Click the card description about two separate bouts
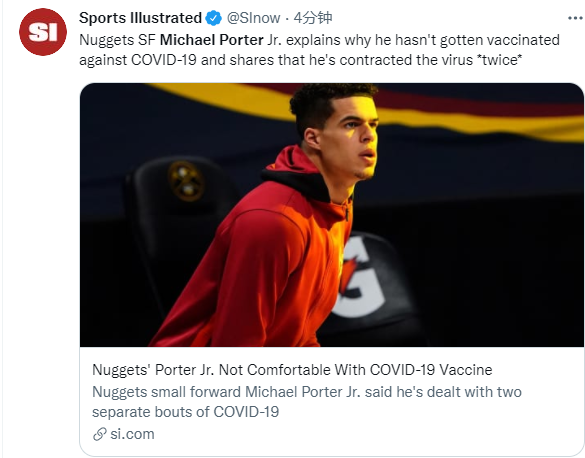Viewport: 585px width, 458px height. (307, 402)
